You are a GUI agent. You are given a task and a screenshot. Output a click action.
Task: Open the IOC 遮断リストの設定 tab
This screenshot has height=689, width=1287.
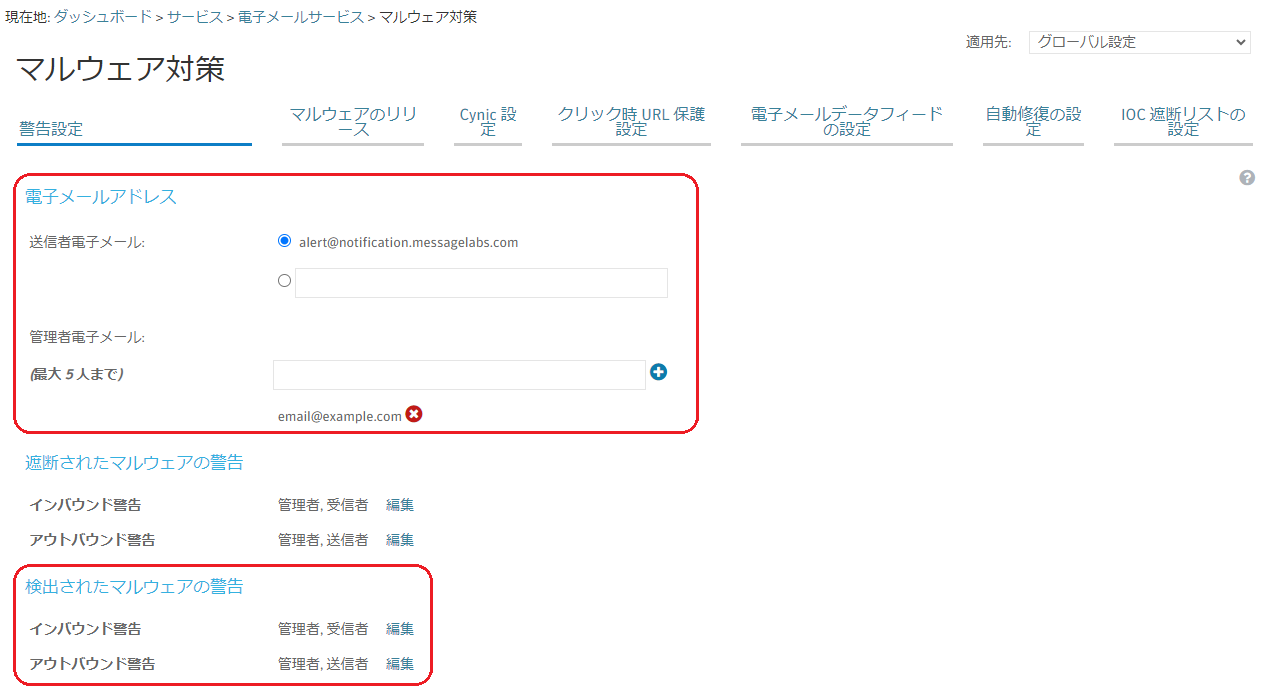(x=1183, y=122)
